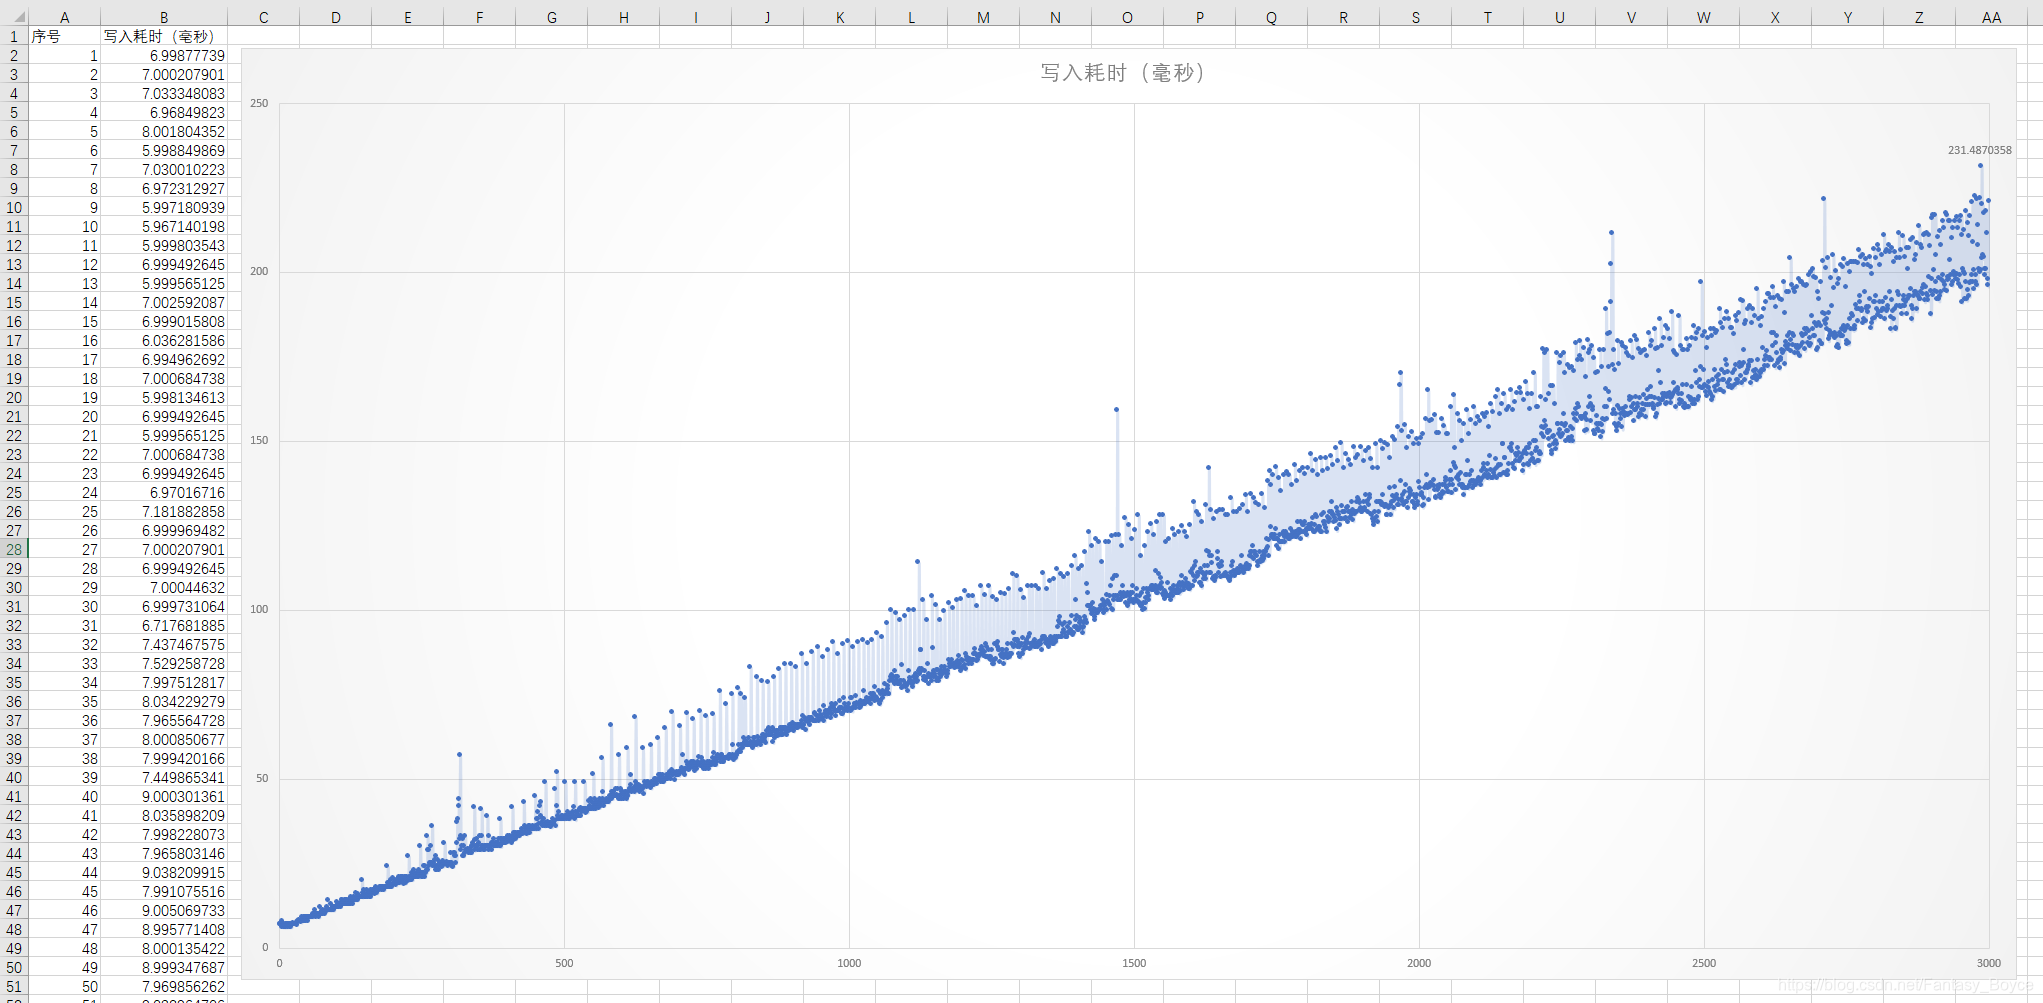
Task: Select cell with value 6.99877739
Action: tap(164, 55)
